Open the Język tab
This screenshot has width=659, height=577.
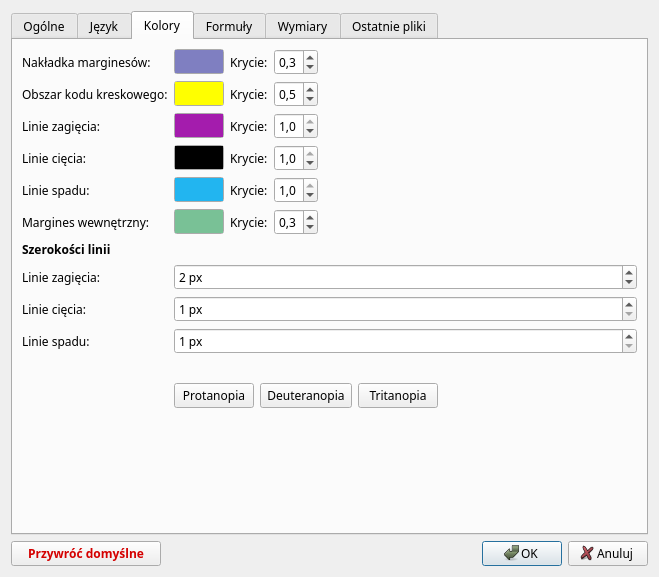104,26
